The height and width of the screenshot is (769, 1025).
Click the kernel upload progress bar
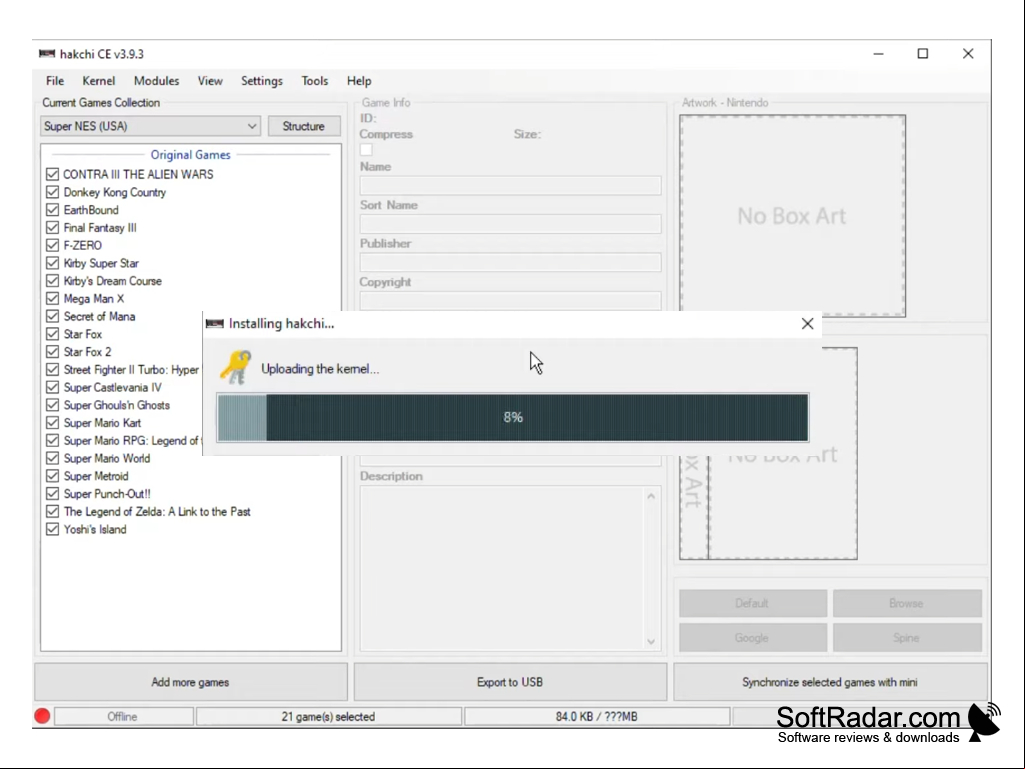512,417
